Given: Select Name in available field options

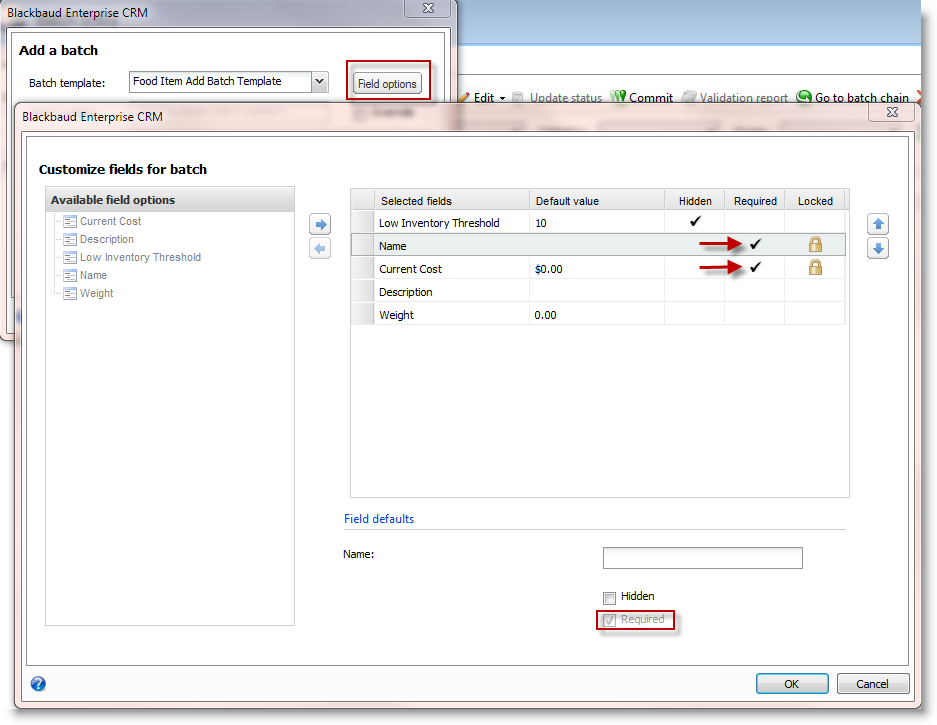Looking at the screenshot, I should tap(93, 275).
